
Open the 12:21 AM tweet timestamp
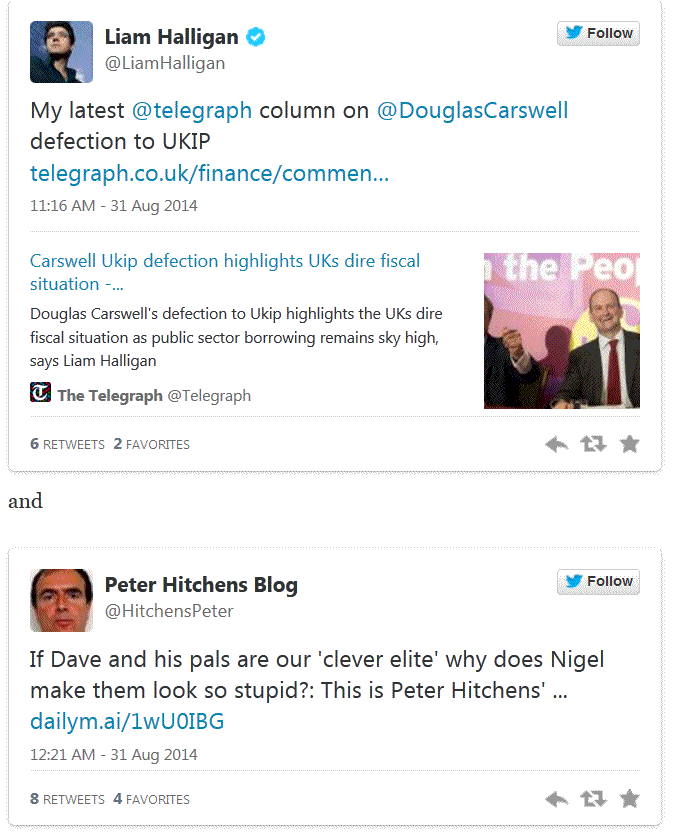114,754
